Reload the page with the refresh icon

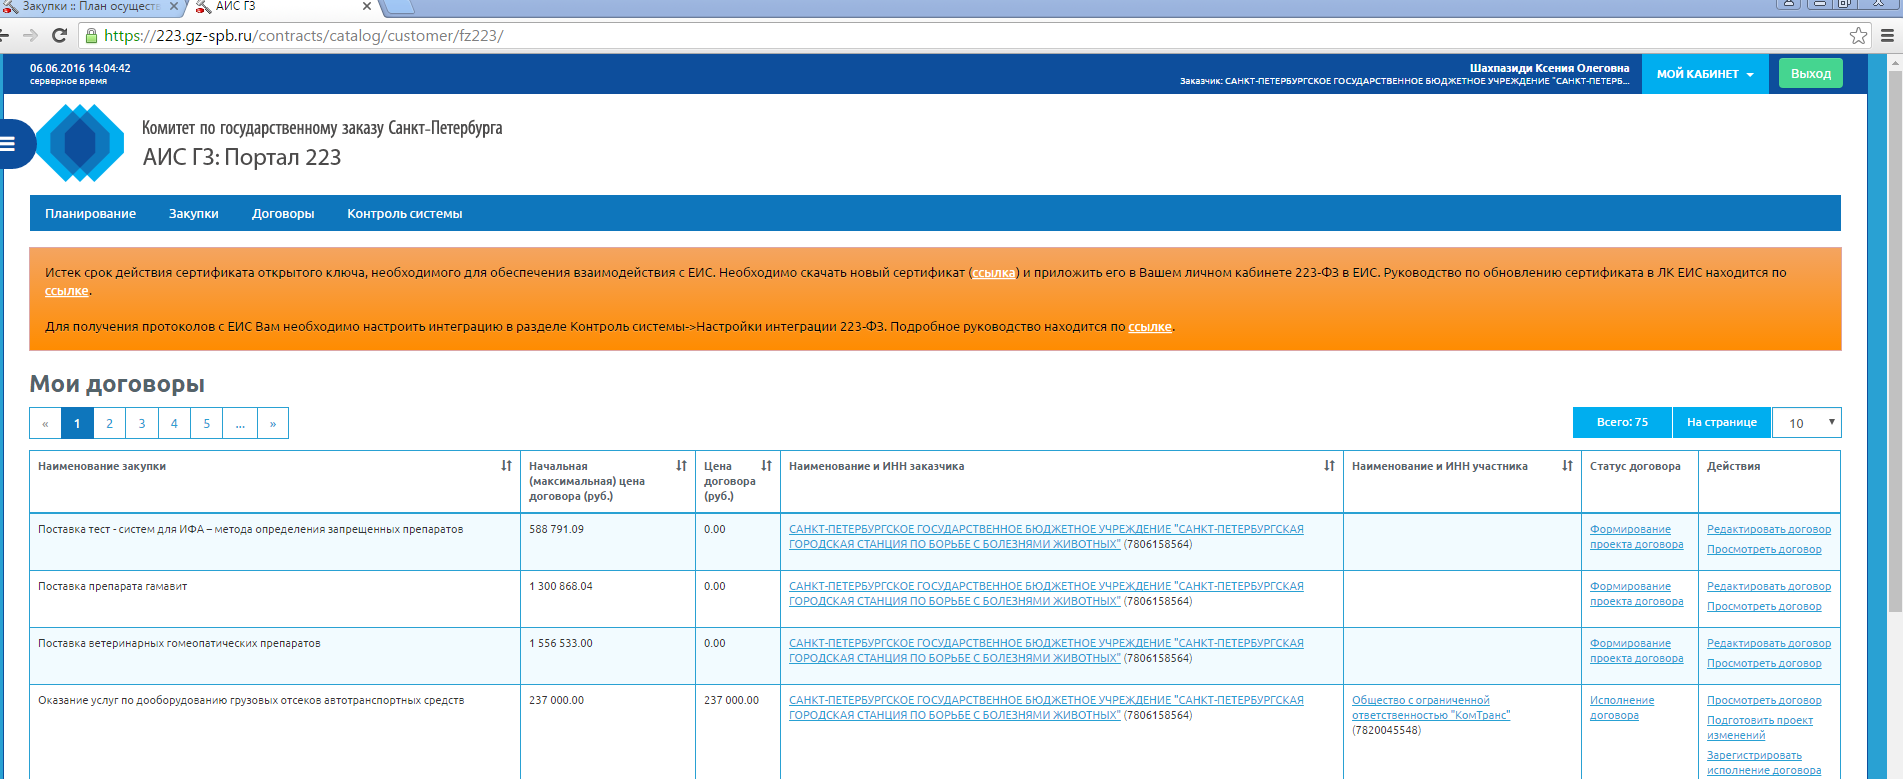coord(59,36)
